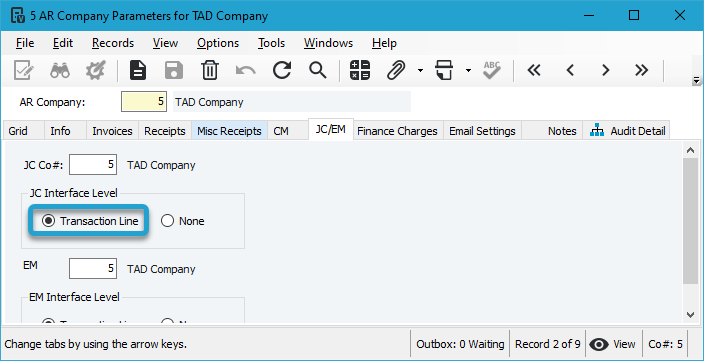Click the paperclip attachments icon

click(x=396, y=70)
